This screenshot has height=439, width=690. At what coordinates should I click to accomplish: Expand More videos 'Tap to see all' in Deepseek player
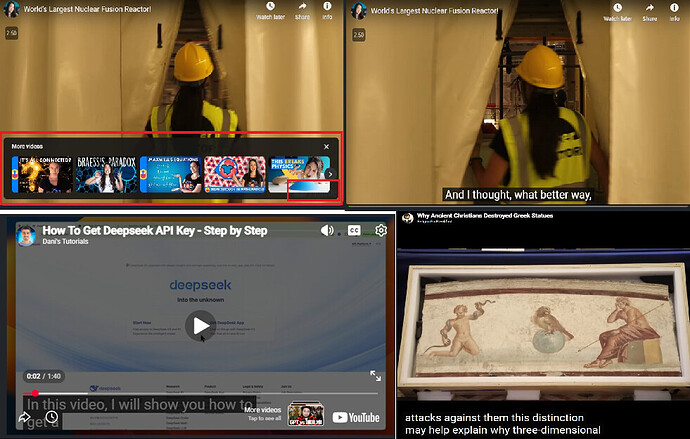[263, 413]
